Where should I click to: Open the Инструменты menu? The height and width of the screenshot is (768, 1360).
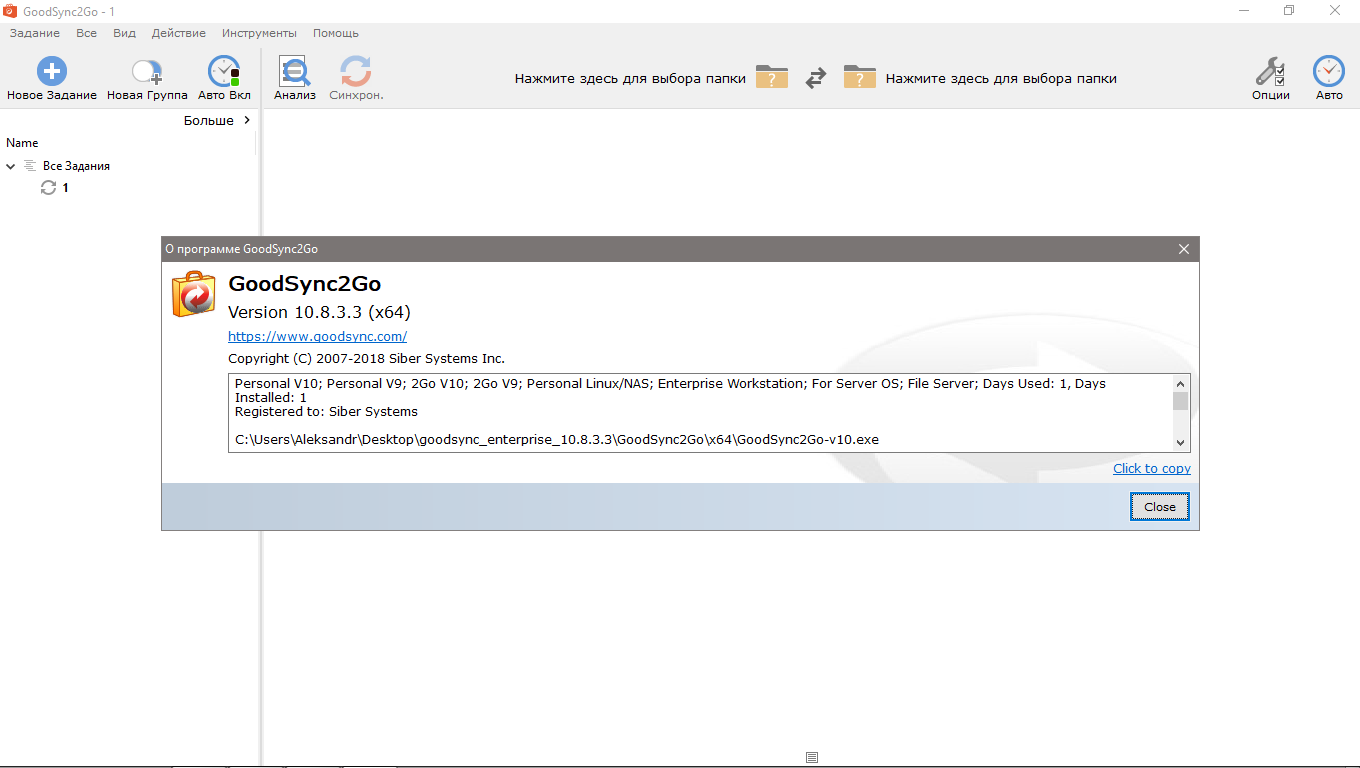click(259, 33)
